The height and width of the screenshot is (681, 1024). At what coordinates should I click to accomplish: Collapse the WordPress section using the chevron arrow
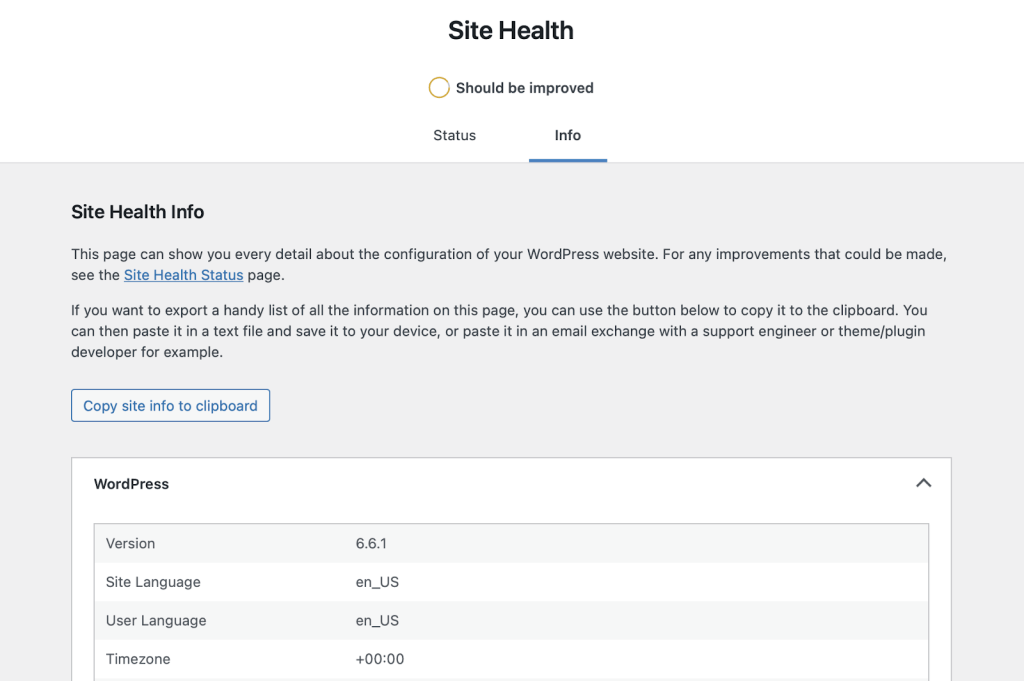coord(923,483)
